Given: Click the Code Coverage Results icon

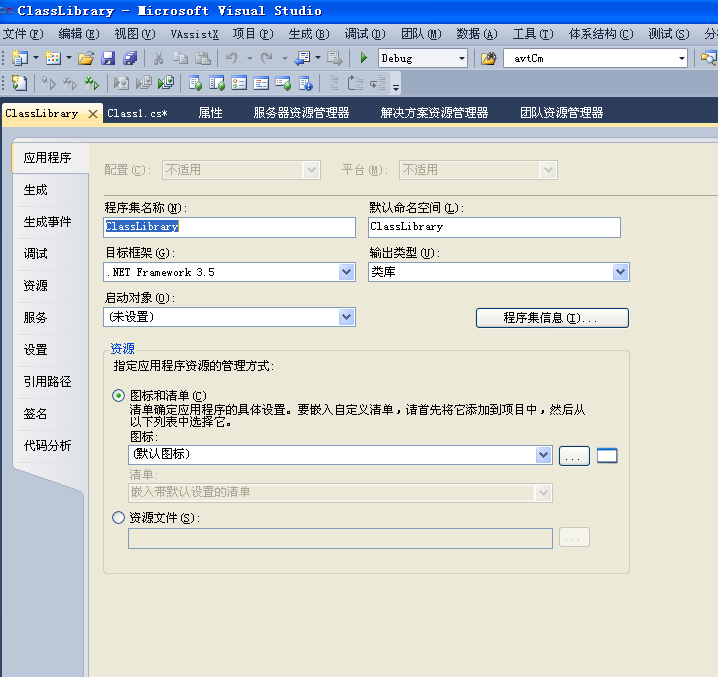Looking at the screenshot, I should (x=261, y=83).
